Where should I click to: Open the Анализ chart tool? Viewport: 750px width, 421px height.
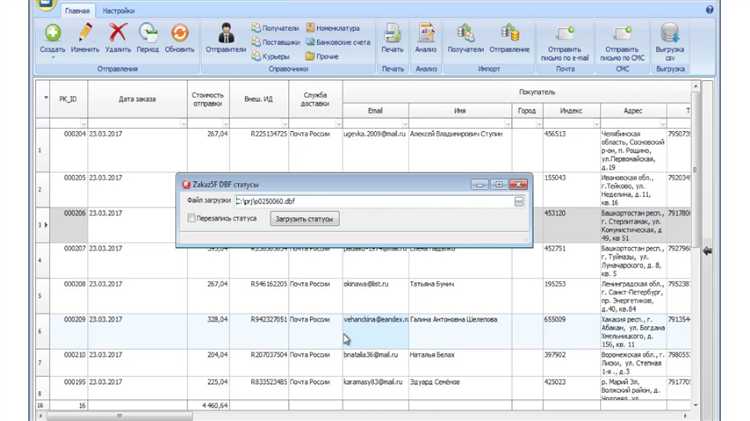tap(426, 35)
